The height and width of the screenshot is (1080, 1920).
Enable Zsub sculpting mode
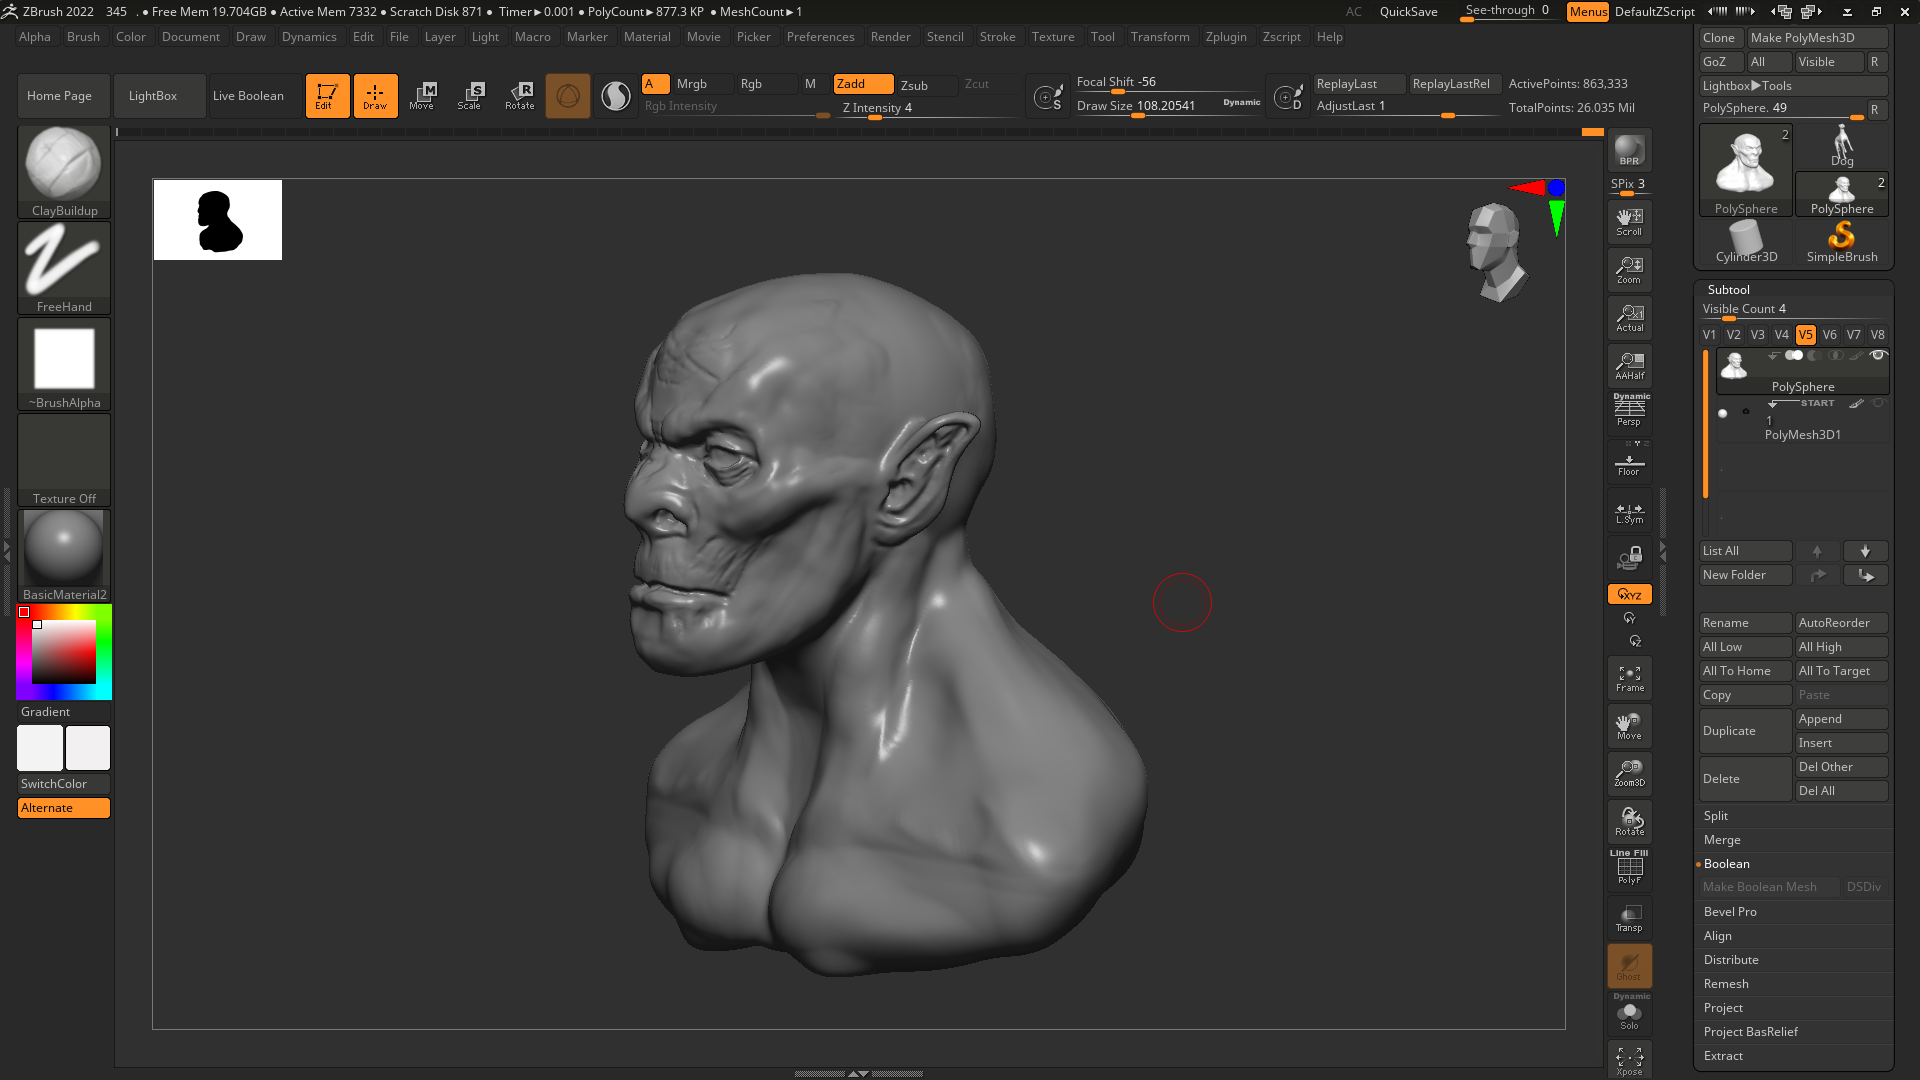[x=913, y=85]
